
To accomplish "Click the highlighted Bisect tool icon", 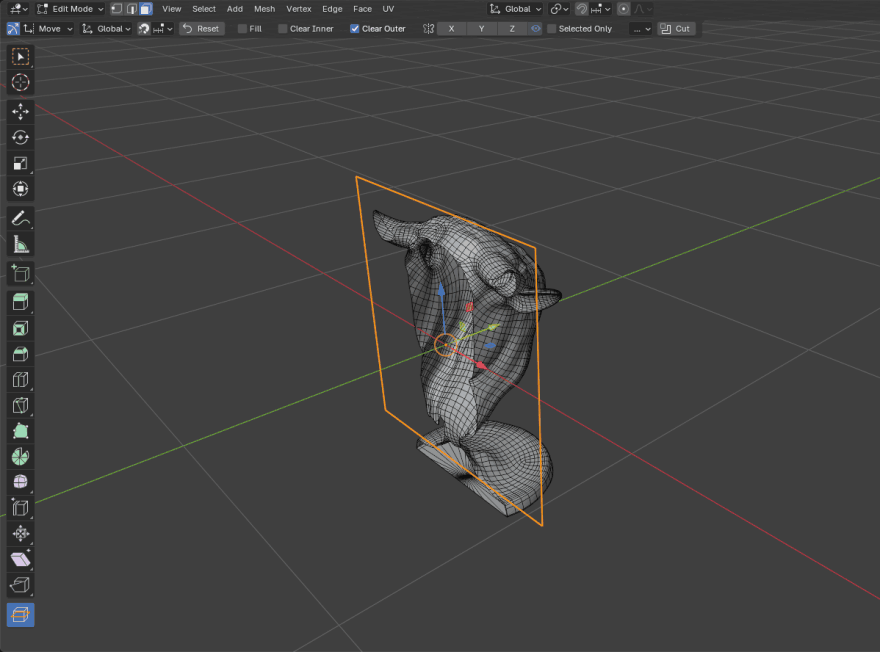I will click(20, 615).
